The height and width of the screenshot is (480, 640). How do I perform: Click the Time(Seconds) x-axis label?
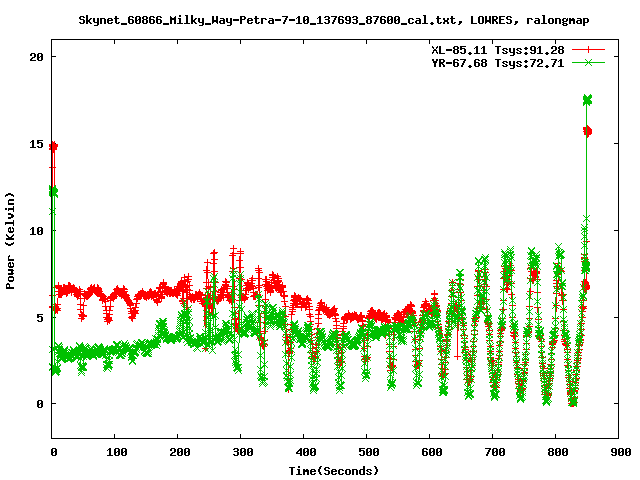coord(334,471)
